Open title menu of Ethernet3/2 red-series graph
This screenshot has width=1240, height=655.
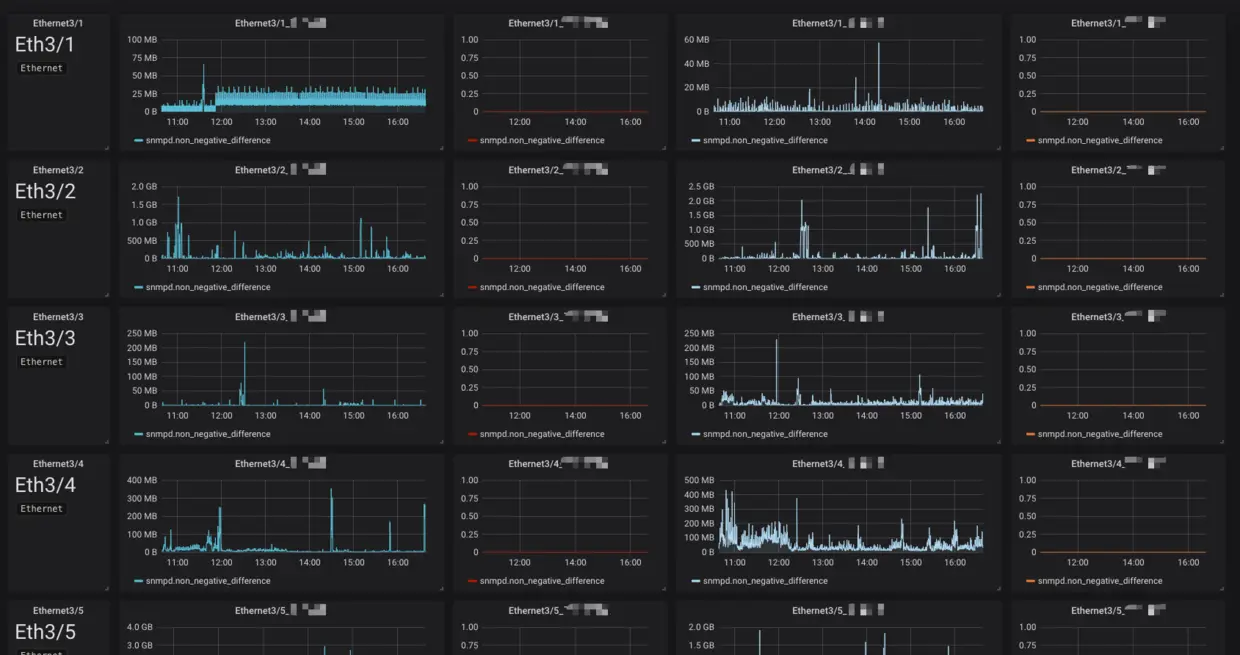558,169
